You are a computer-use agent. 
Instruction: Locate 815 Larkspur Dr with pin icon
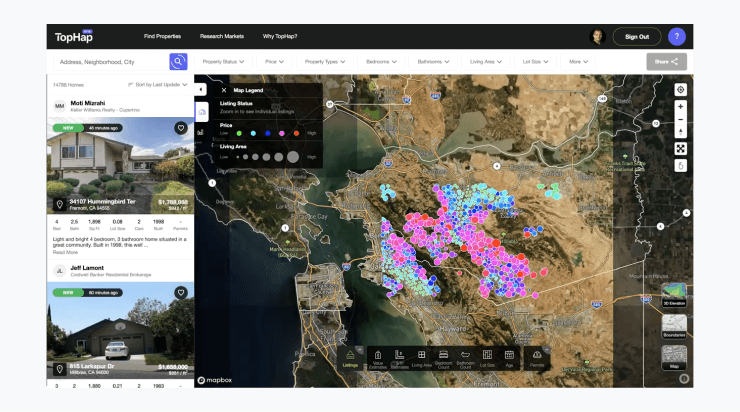[x=59, y=369]
